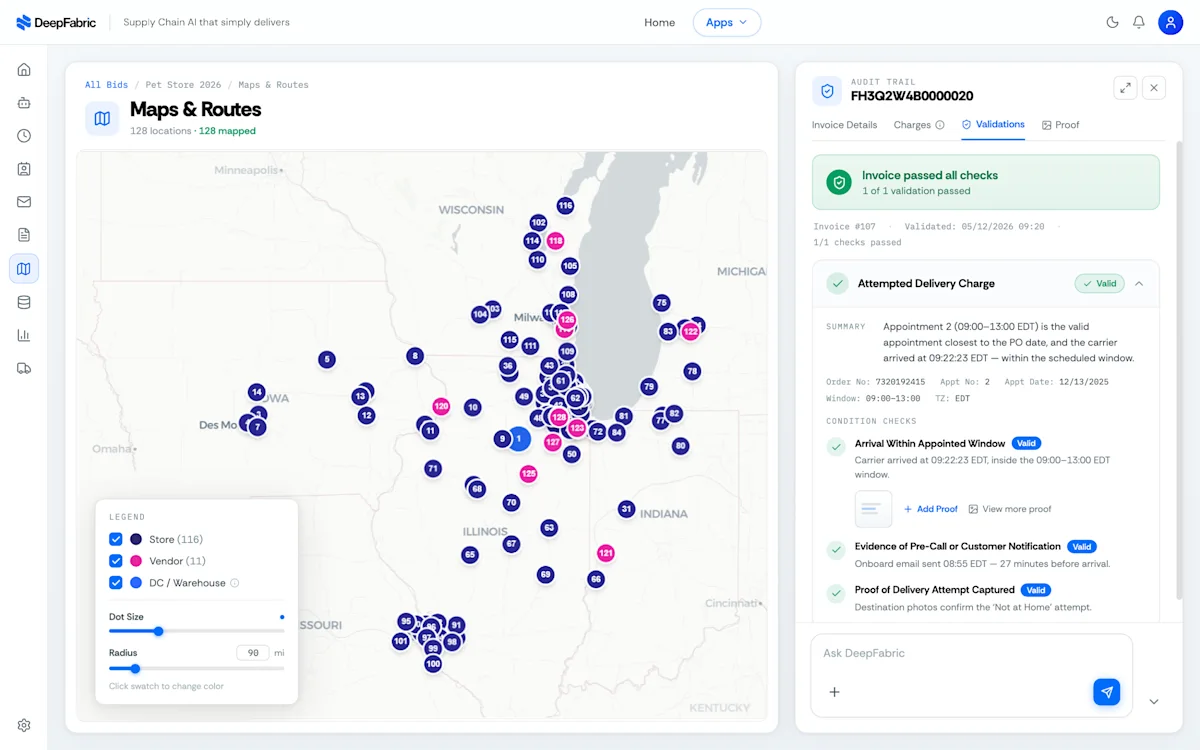Open the Home icon in the sidebar

pos(24,70)
